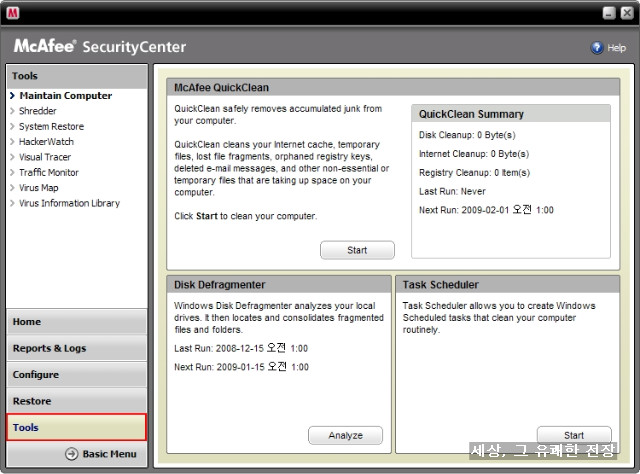Click chevron next to Virus Map

pos(12,188)
